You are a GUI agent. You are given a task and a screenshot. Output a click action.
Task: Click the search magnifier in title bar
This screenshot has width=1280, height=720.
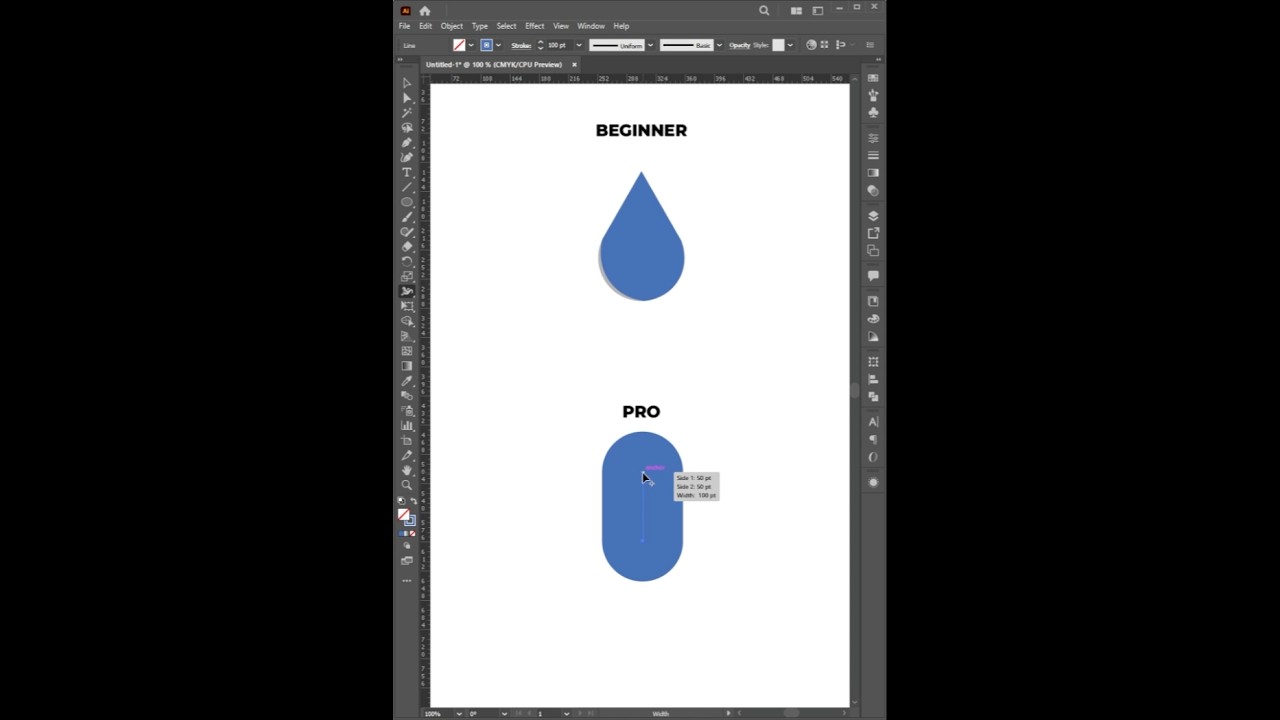[x=764, y=11]
